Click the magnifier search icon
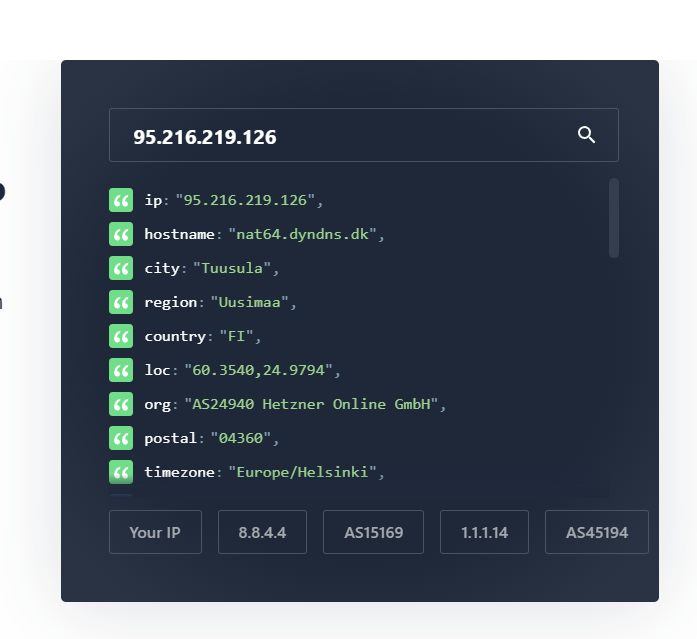This screenshot has height=639, width=697. (586, 135)
